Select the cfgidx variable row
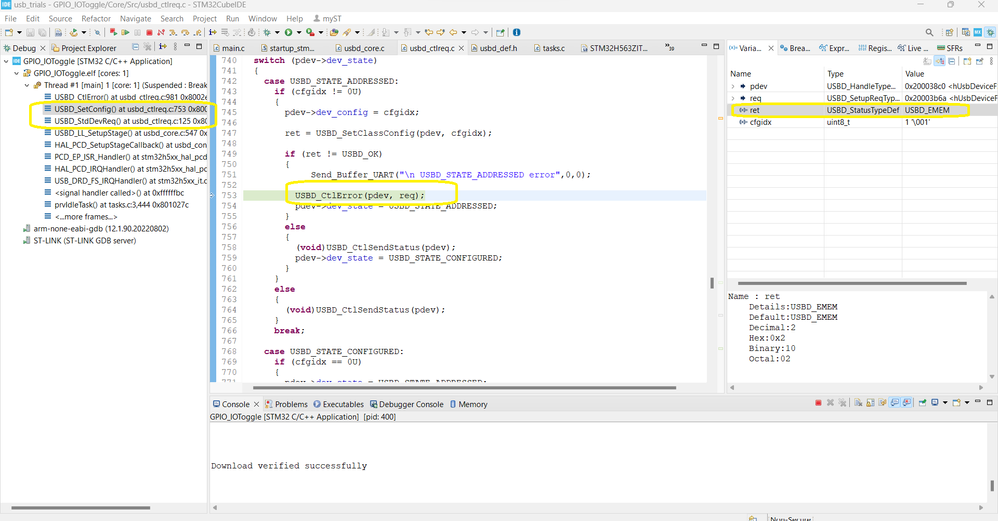This screenshot has width=998, height=521. (862, 122)
